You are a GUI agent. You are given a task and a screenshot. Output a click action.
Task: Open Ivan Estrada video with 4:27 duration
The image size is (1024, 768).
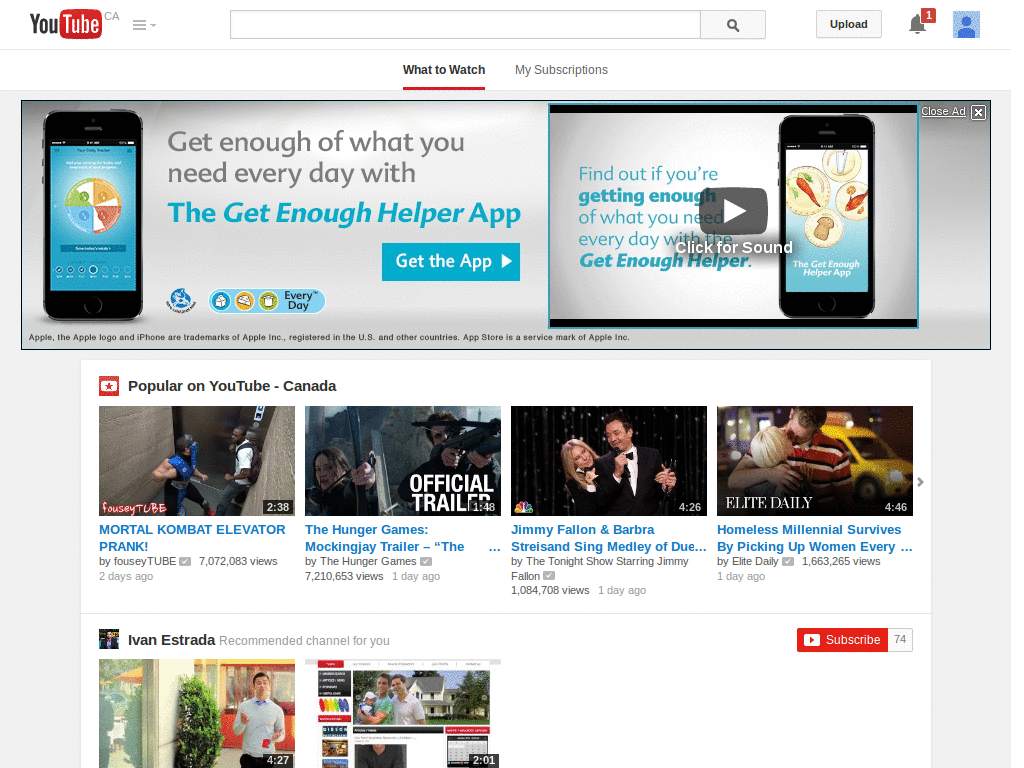point(197,713)
